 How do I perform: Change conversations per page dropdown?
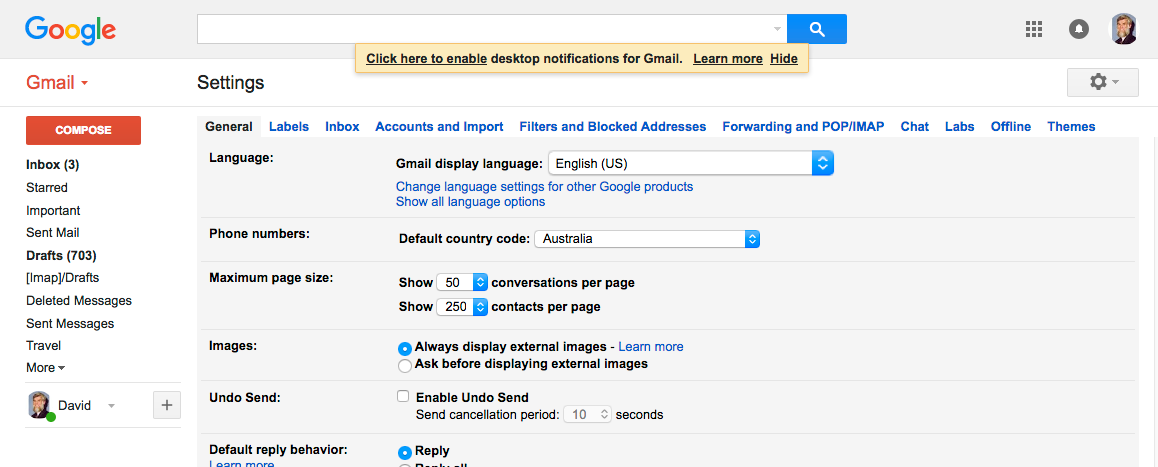(x=462, y=282)
